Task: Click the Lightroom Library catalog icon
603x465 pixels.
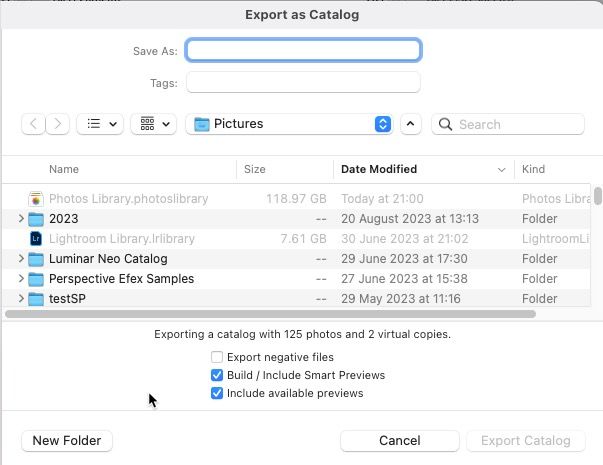Action: click(x=36, y=239)
